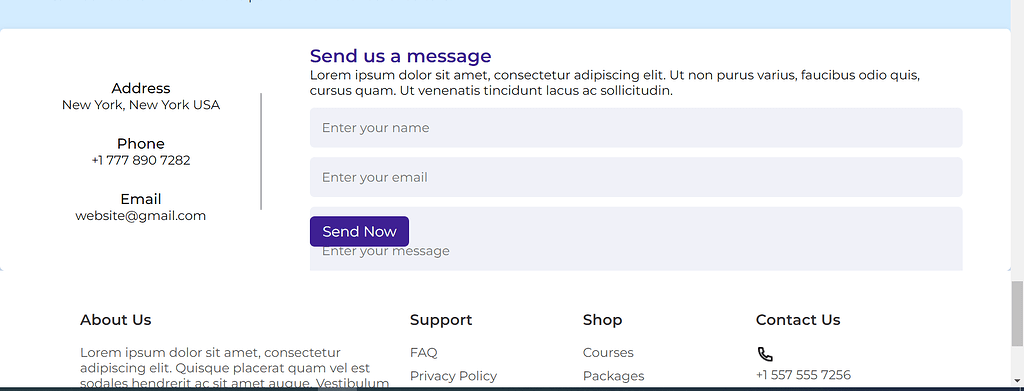Submit the form with Send Now
The height and width of the screenshot is (391, 1024).
pos(359,232)
